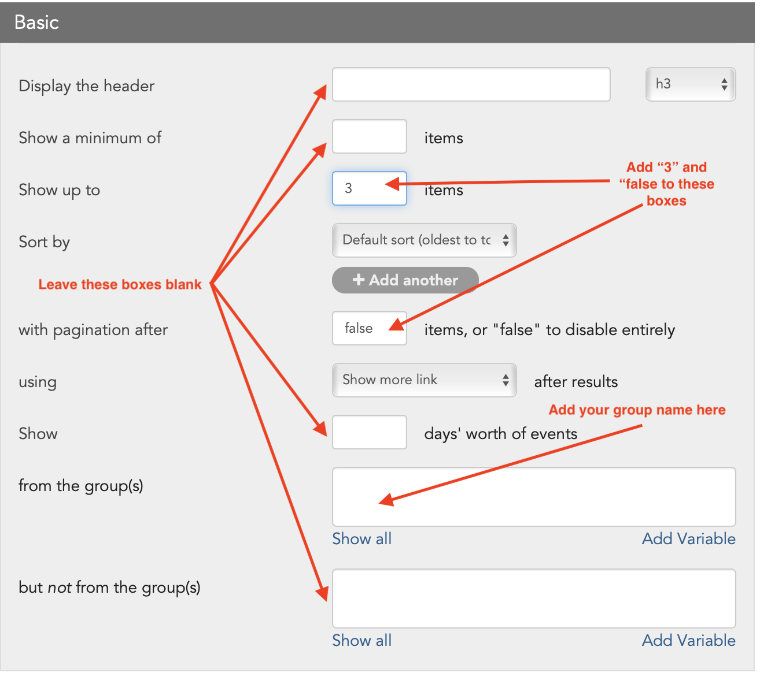
Task: Click the pagination field containing false
Action: point(369,328)
